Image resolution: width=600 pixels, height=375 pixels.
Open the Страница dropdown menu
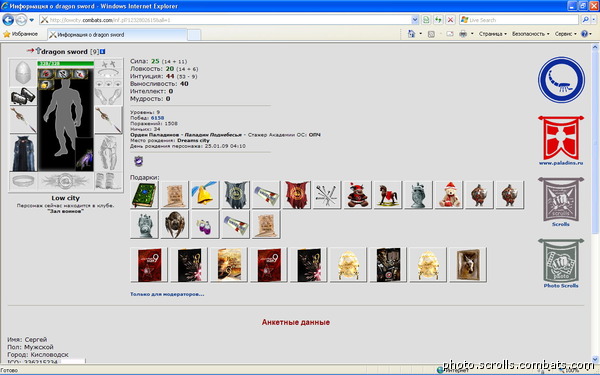492,34
